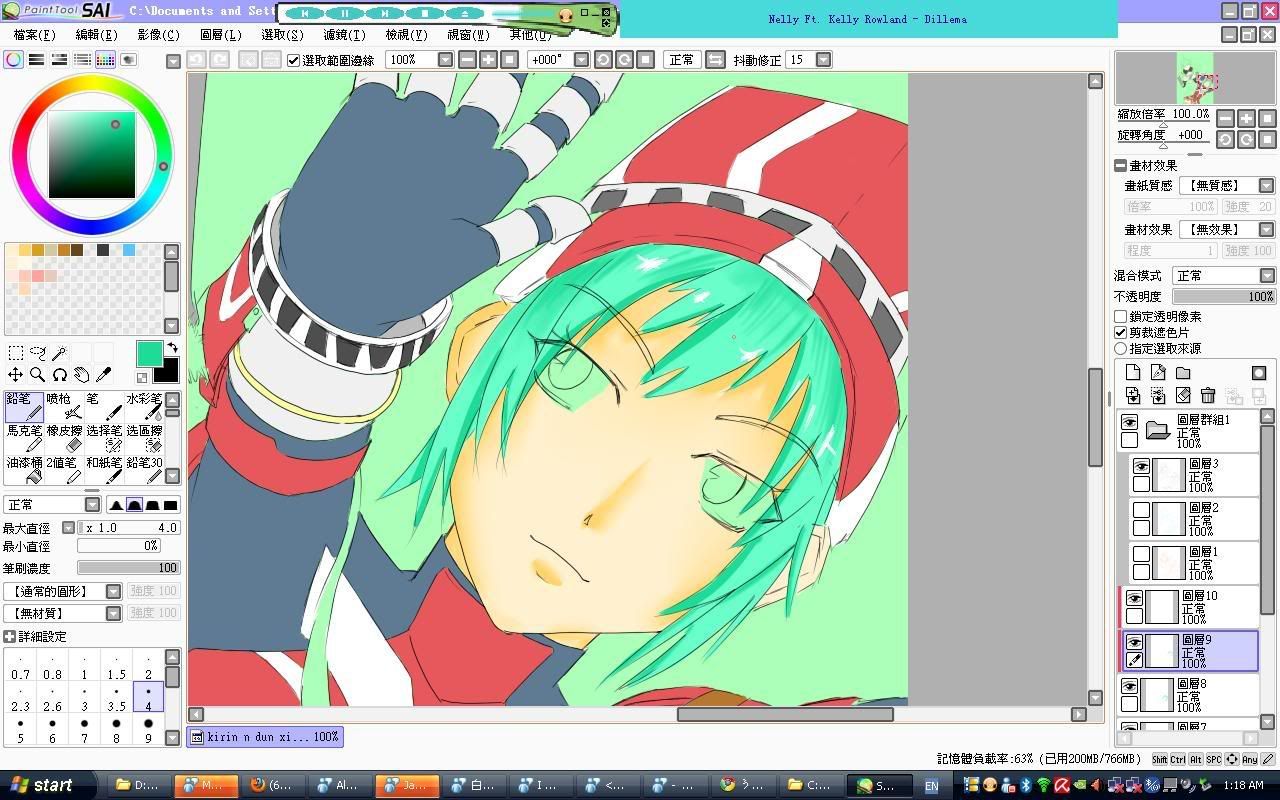This screenshot has width=1280, height=800.
Task: Create a new normal layer
Action: (x=1133, y=373)
